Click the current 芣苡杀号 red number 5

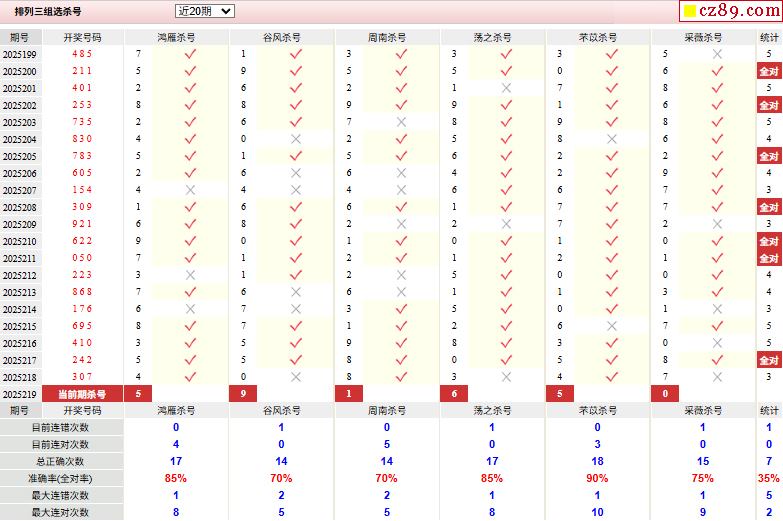coord(559,394)
